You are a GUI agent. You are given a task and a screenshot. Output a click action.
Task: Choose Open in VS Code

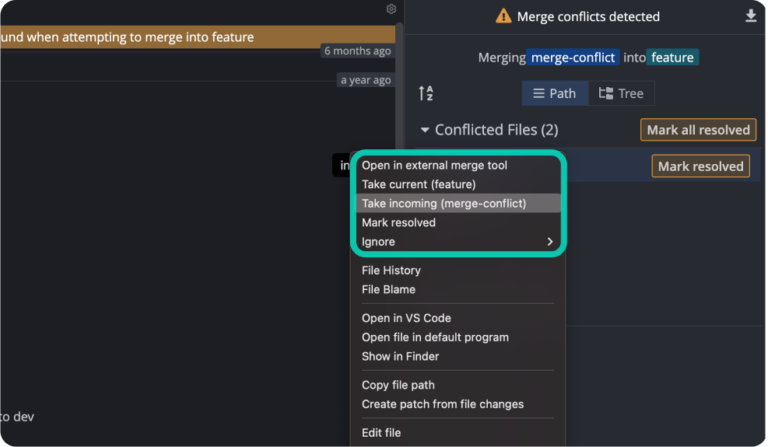(406, 318)
